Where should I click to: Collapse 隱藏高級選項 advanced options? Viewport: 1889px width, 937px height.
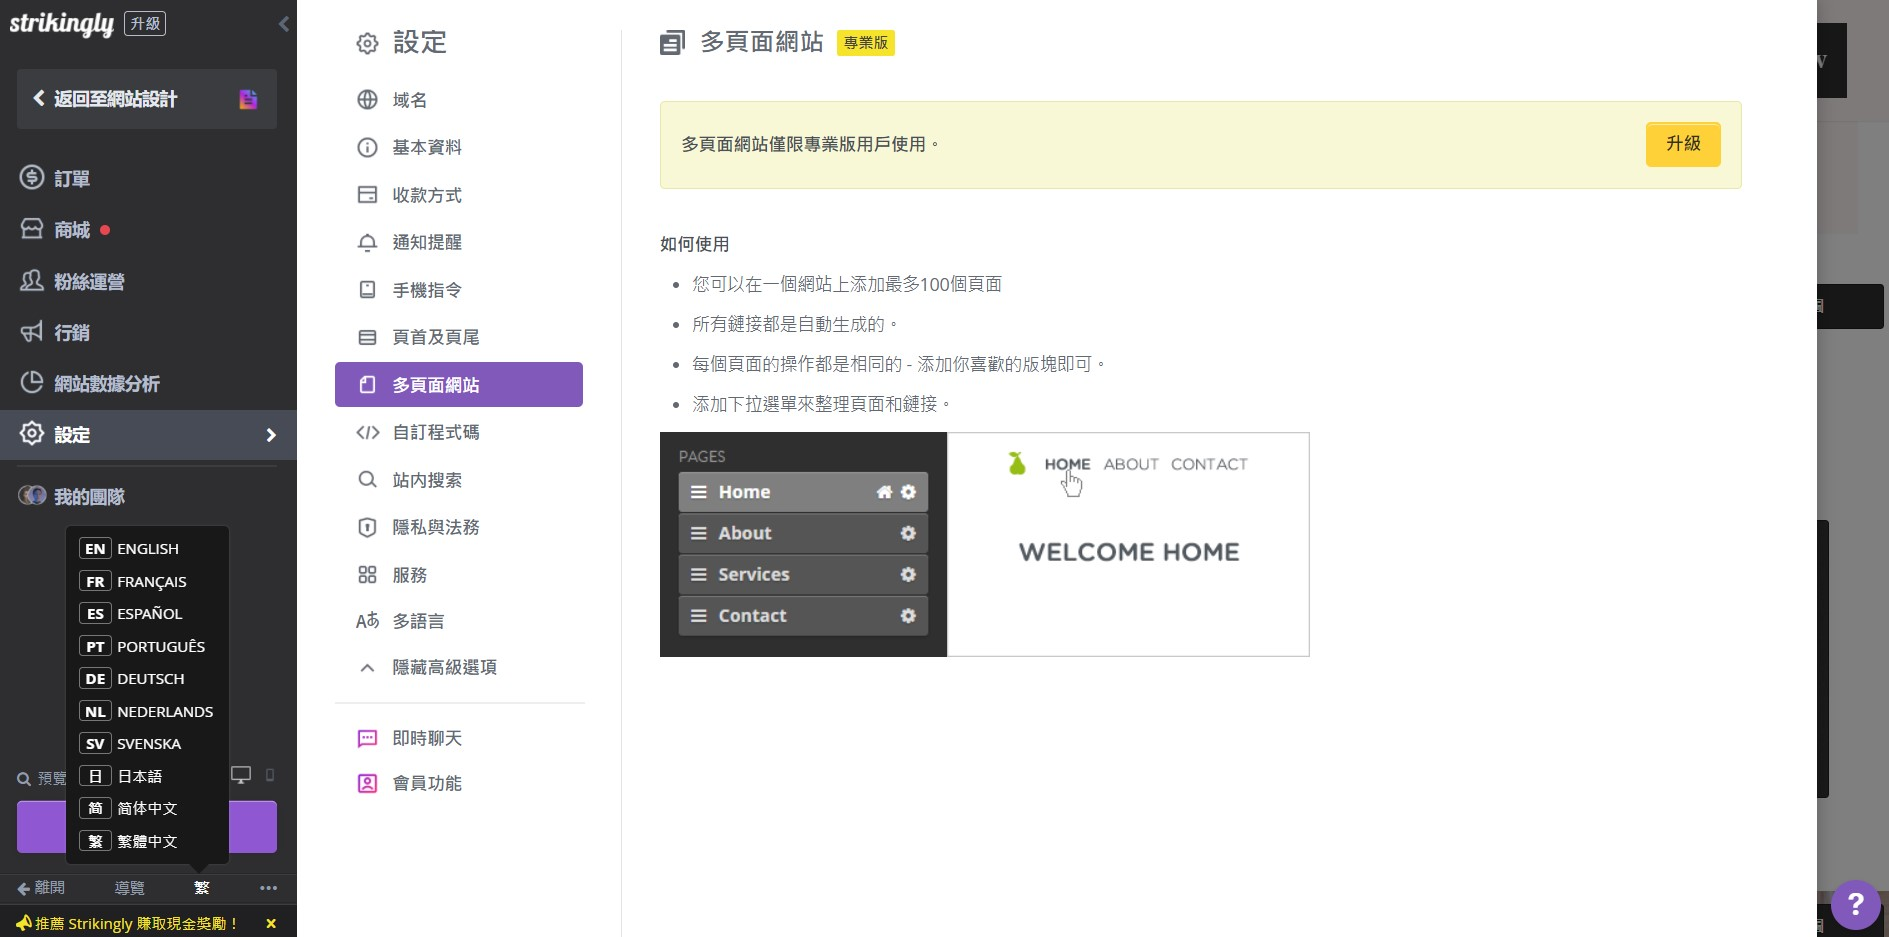[367, 667]
